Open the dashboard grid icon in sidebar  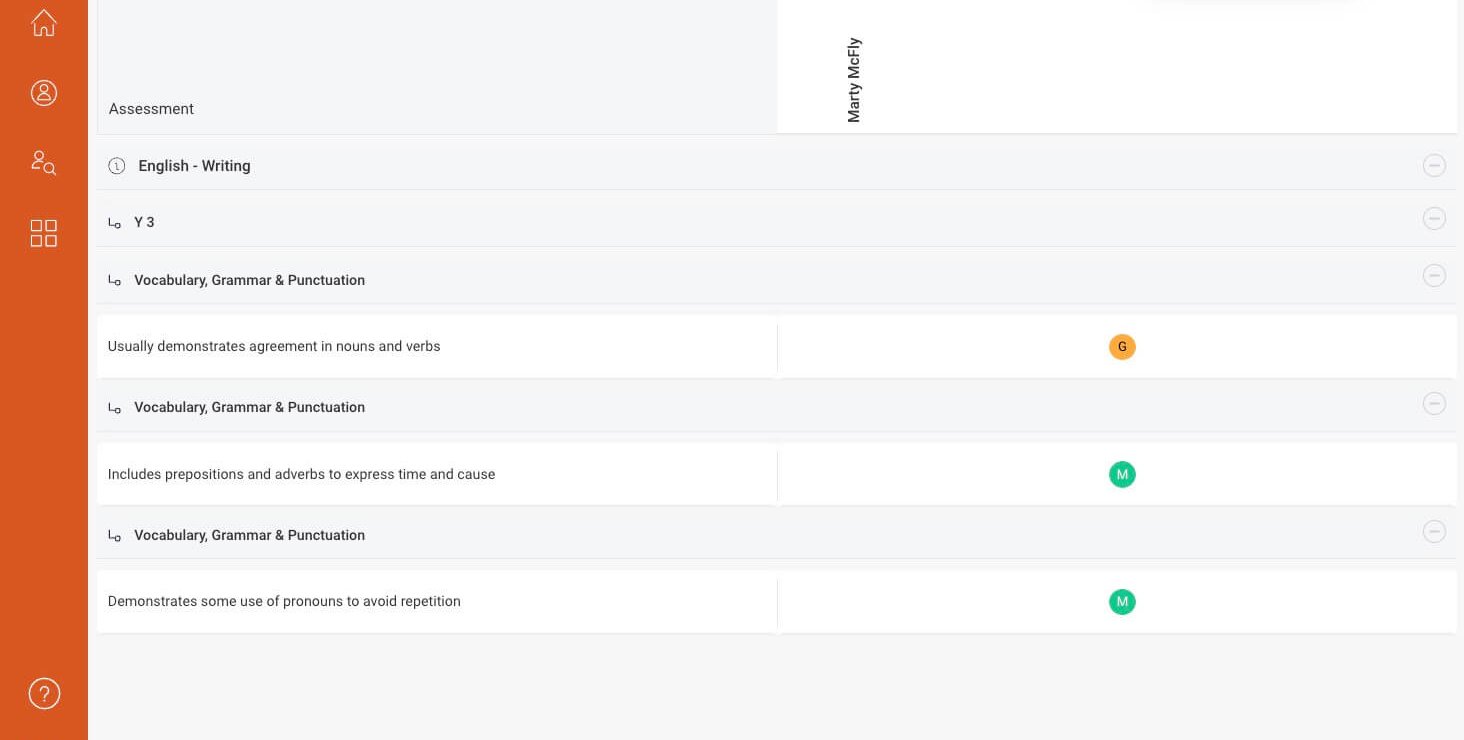44,233
